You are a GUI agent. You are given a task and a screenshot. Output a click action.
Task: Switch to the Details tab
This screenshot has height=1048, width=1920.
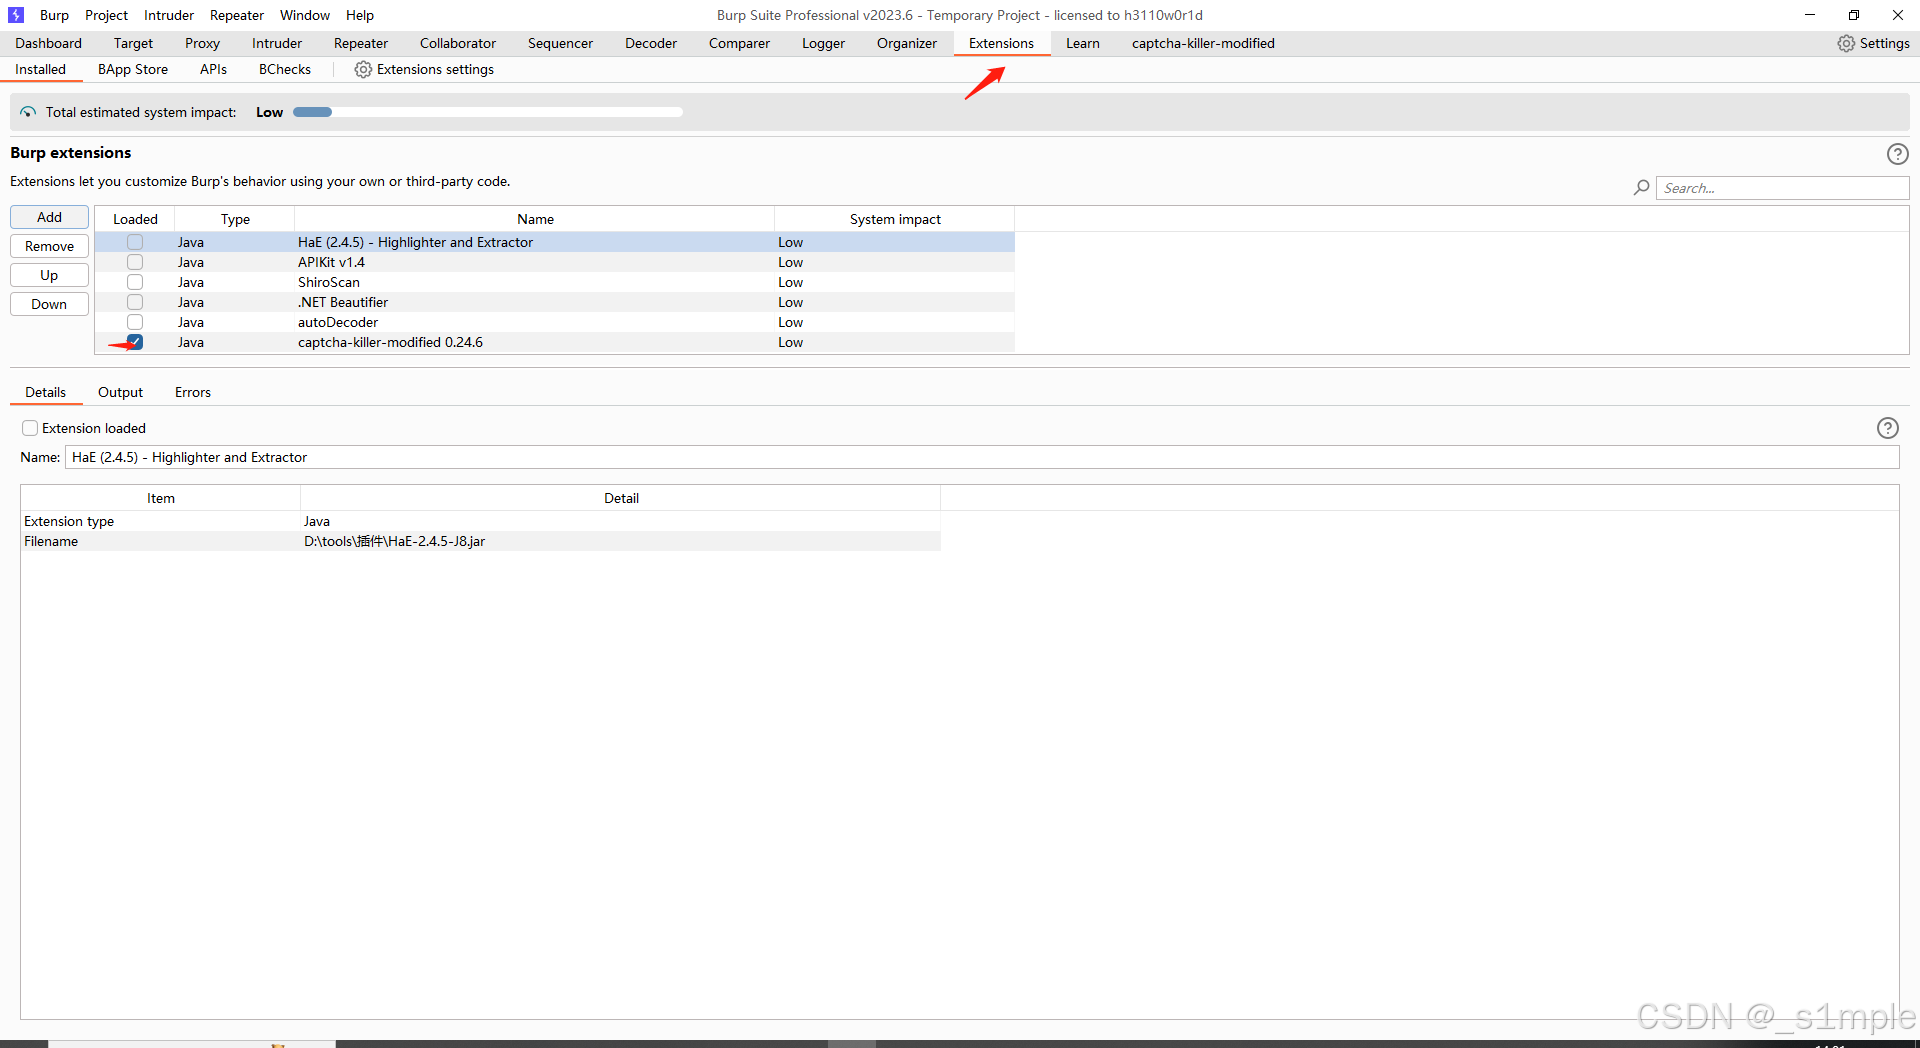coord(46,392)
